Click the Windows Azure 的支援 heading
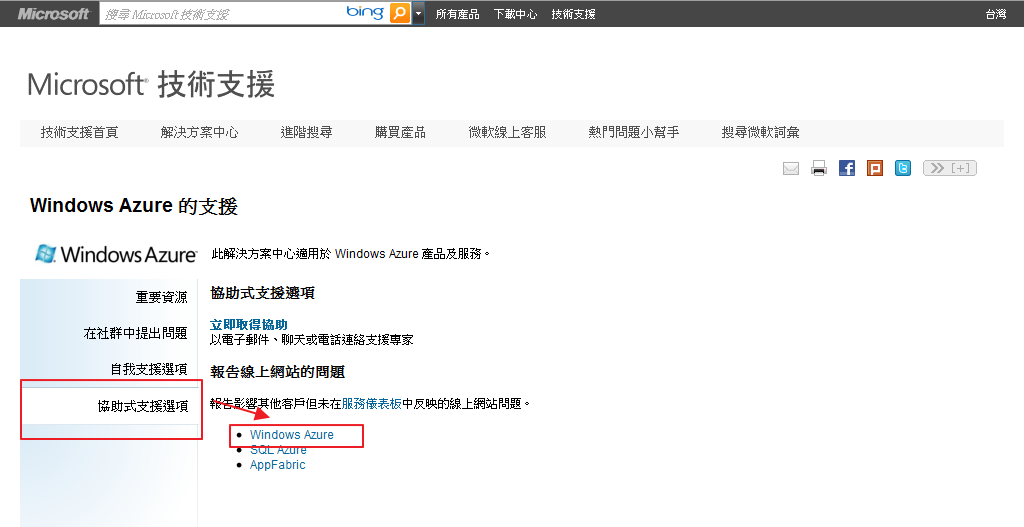The height and width of the screenshot is (527, 1024). 134,206
